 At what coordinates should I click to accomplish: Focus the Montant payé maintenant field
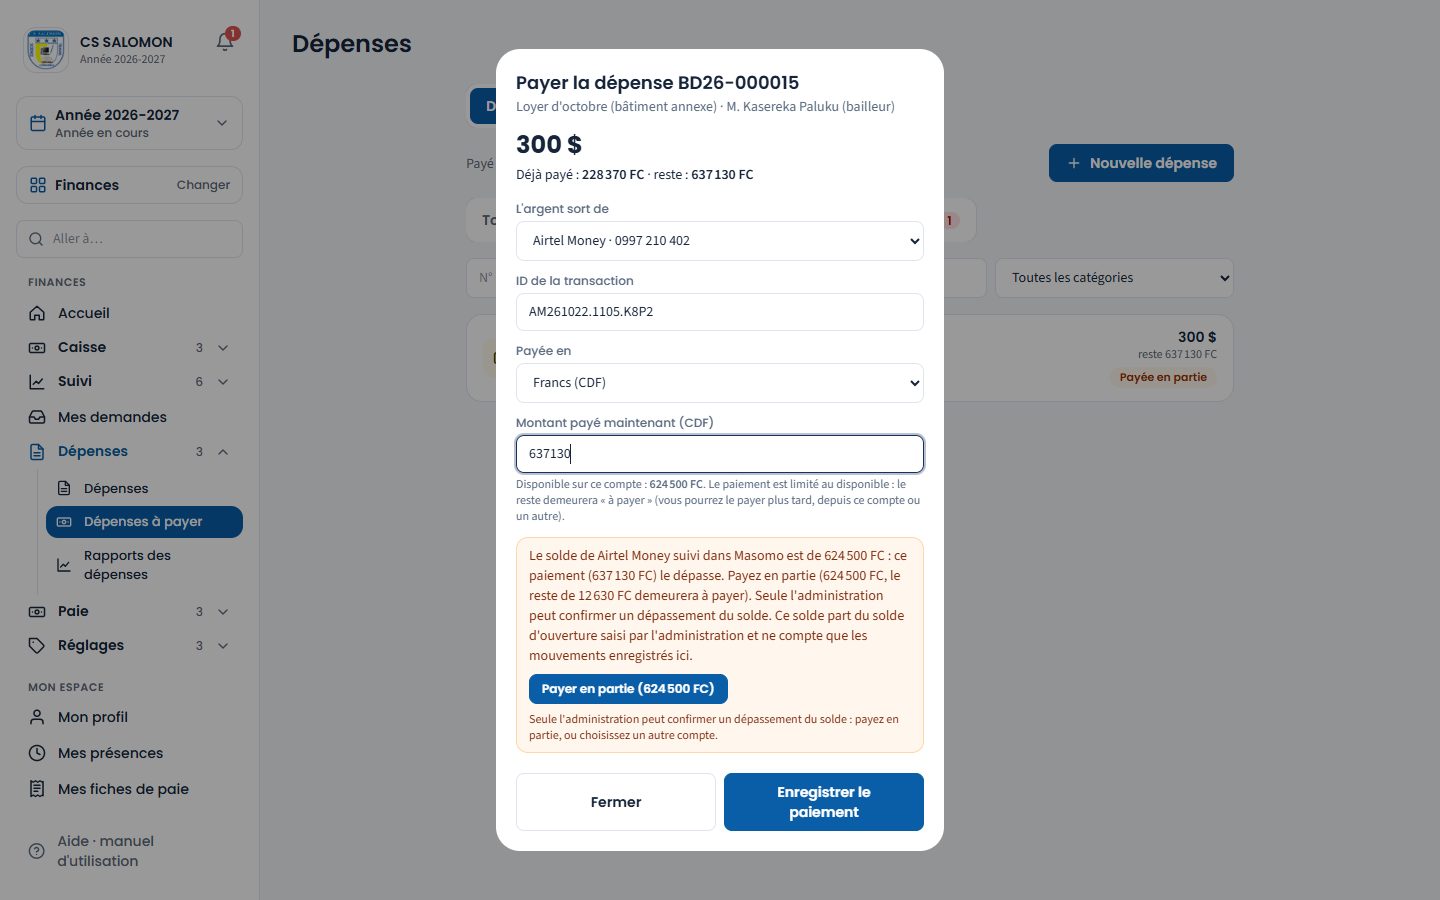point(719,454)
